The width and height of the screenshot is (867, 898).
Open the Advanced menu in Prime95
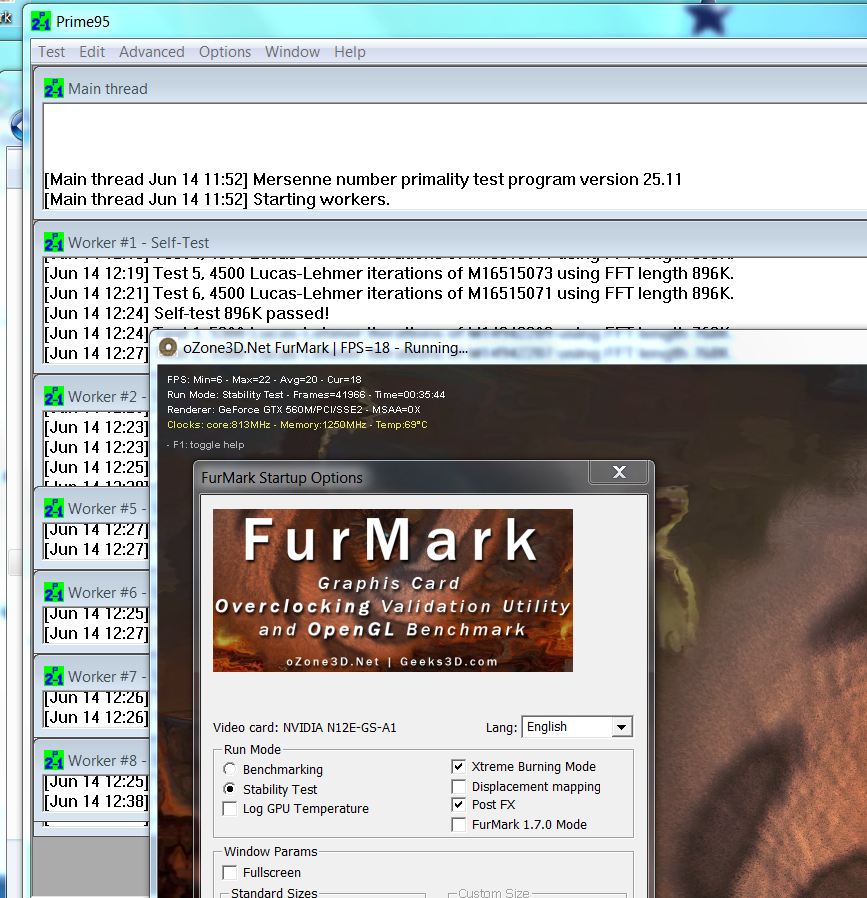tap(152, 52)
